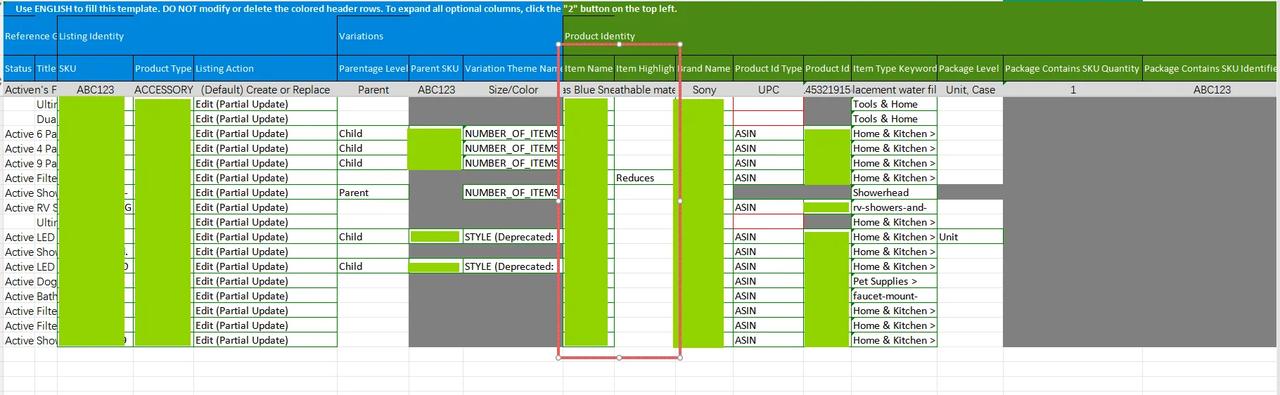
Task: Select the Size/Color variation theme cell
Action: coord(512,89)
